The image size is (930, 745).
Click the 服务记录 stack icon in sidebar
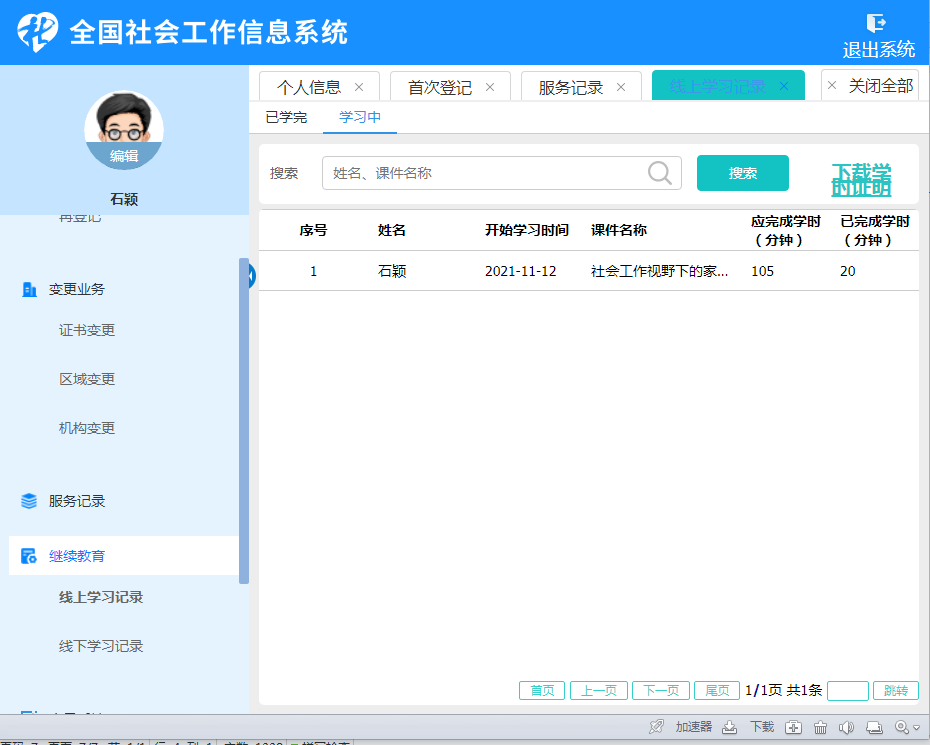tap(29, 501)
